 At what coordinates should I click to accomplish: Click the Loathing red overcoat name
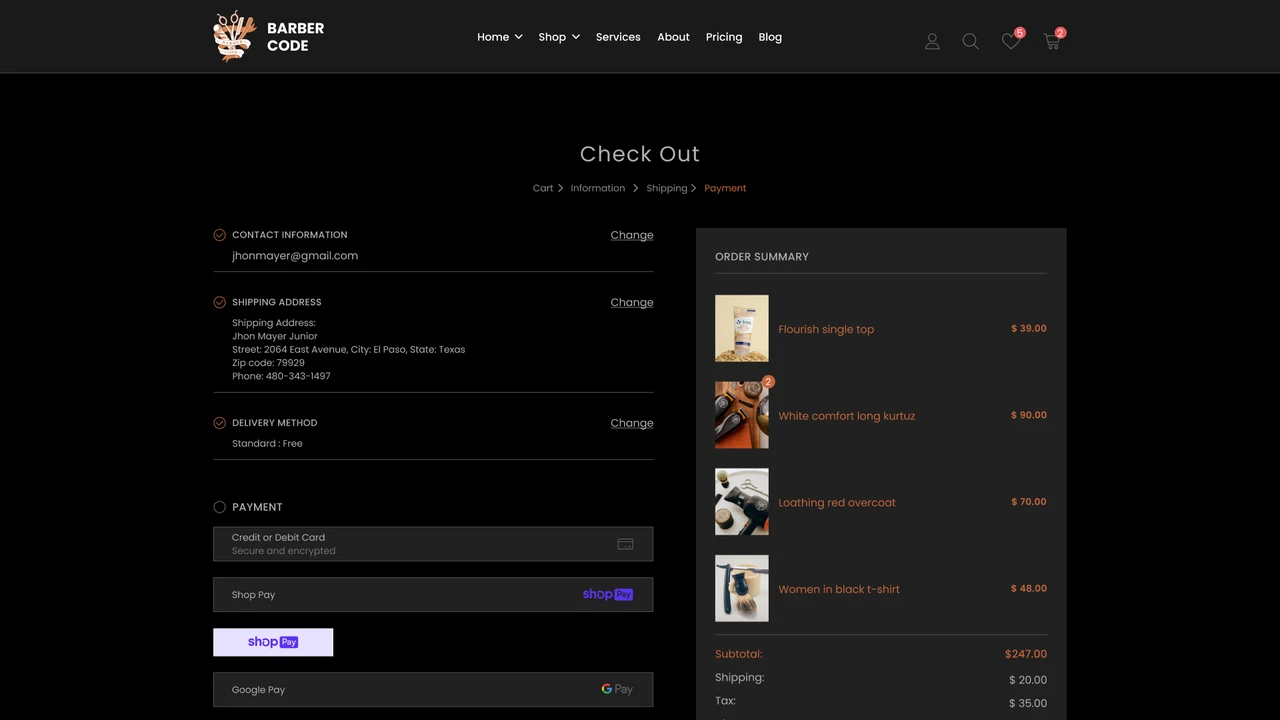pyautogui.click(x=837, y=503)
